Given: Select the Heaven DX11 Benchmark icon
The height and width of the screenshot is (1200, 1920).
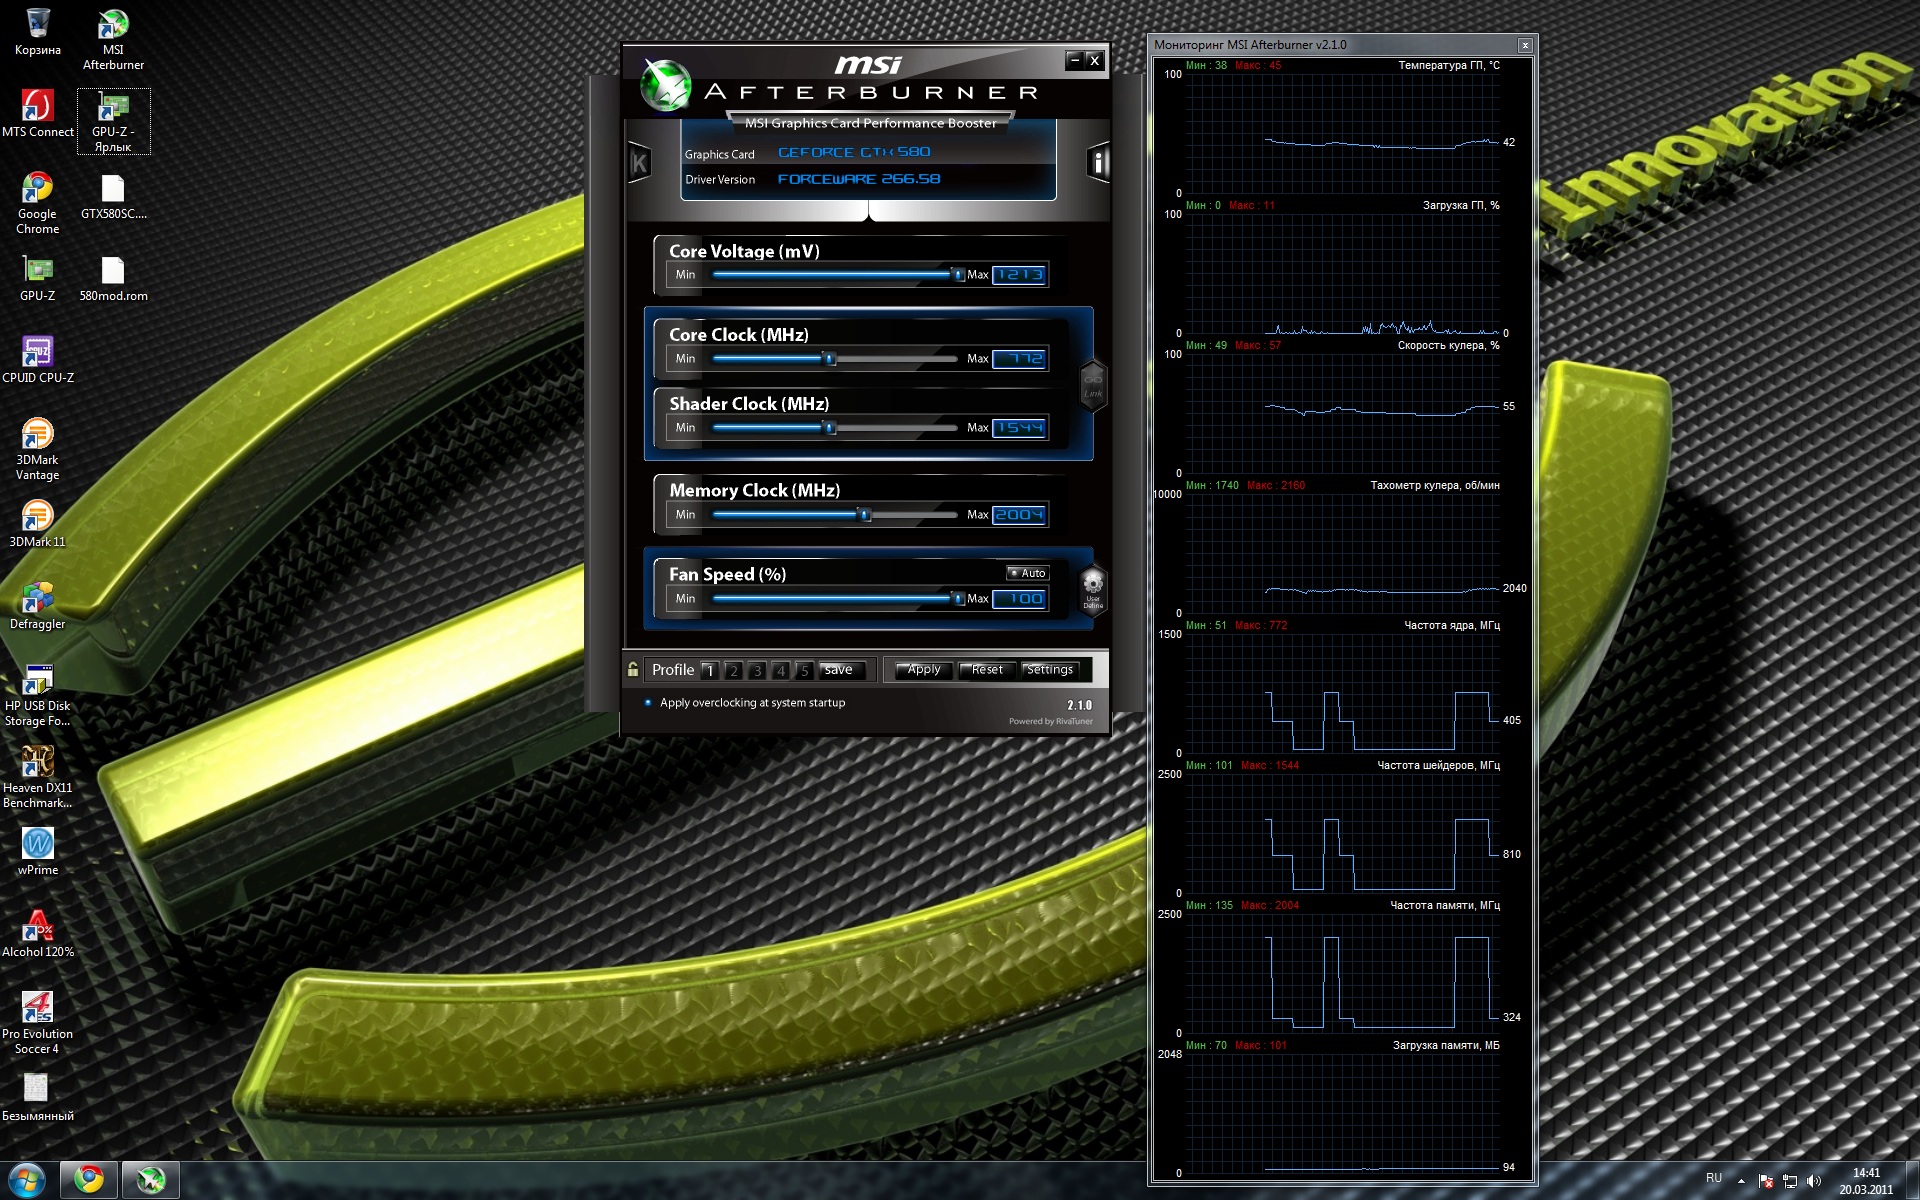Looking at the screenshot, I should pyautogui.click(x=38, y=777).
